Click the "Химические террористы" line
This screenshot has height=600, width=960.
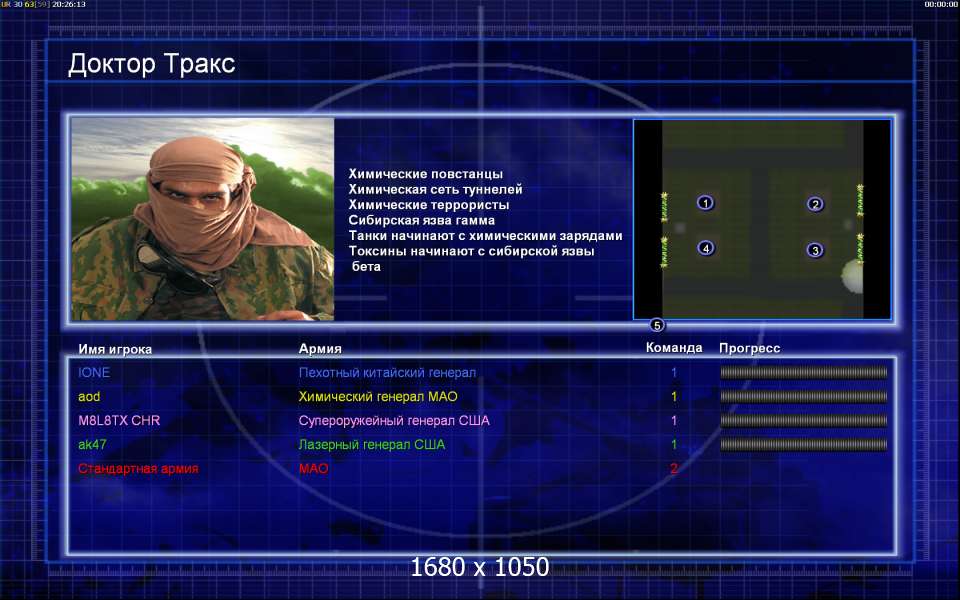click(429, 204)
